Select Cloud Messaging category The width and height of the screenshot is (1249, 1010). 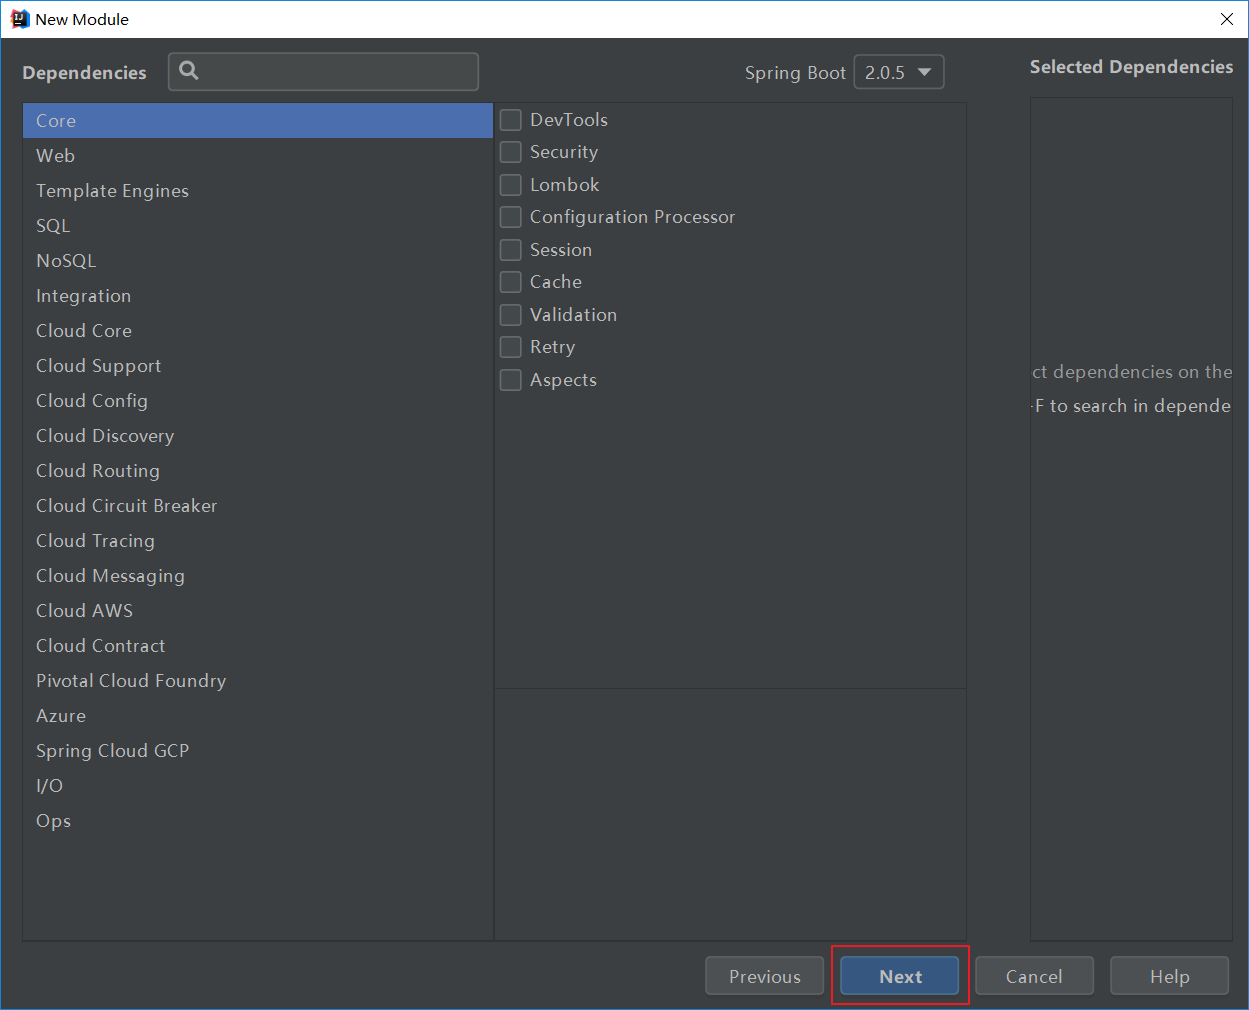(258, 576)
